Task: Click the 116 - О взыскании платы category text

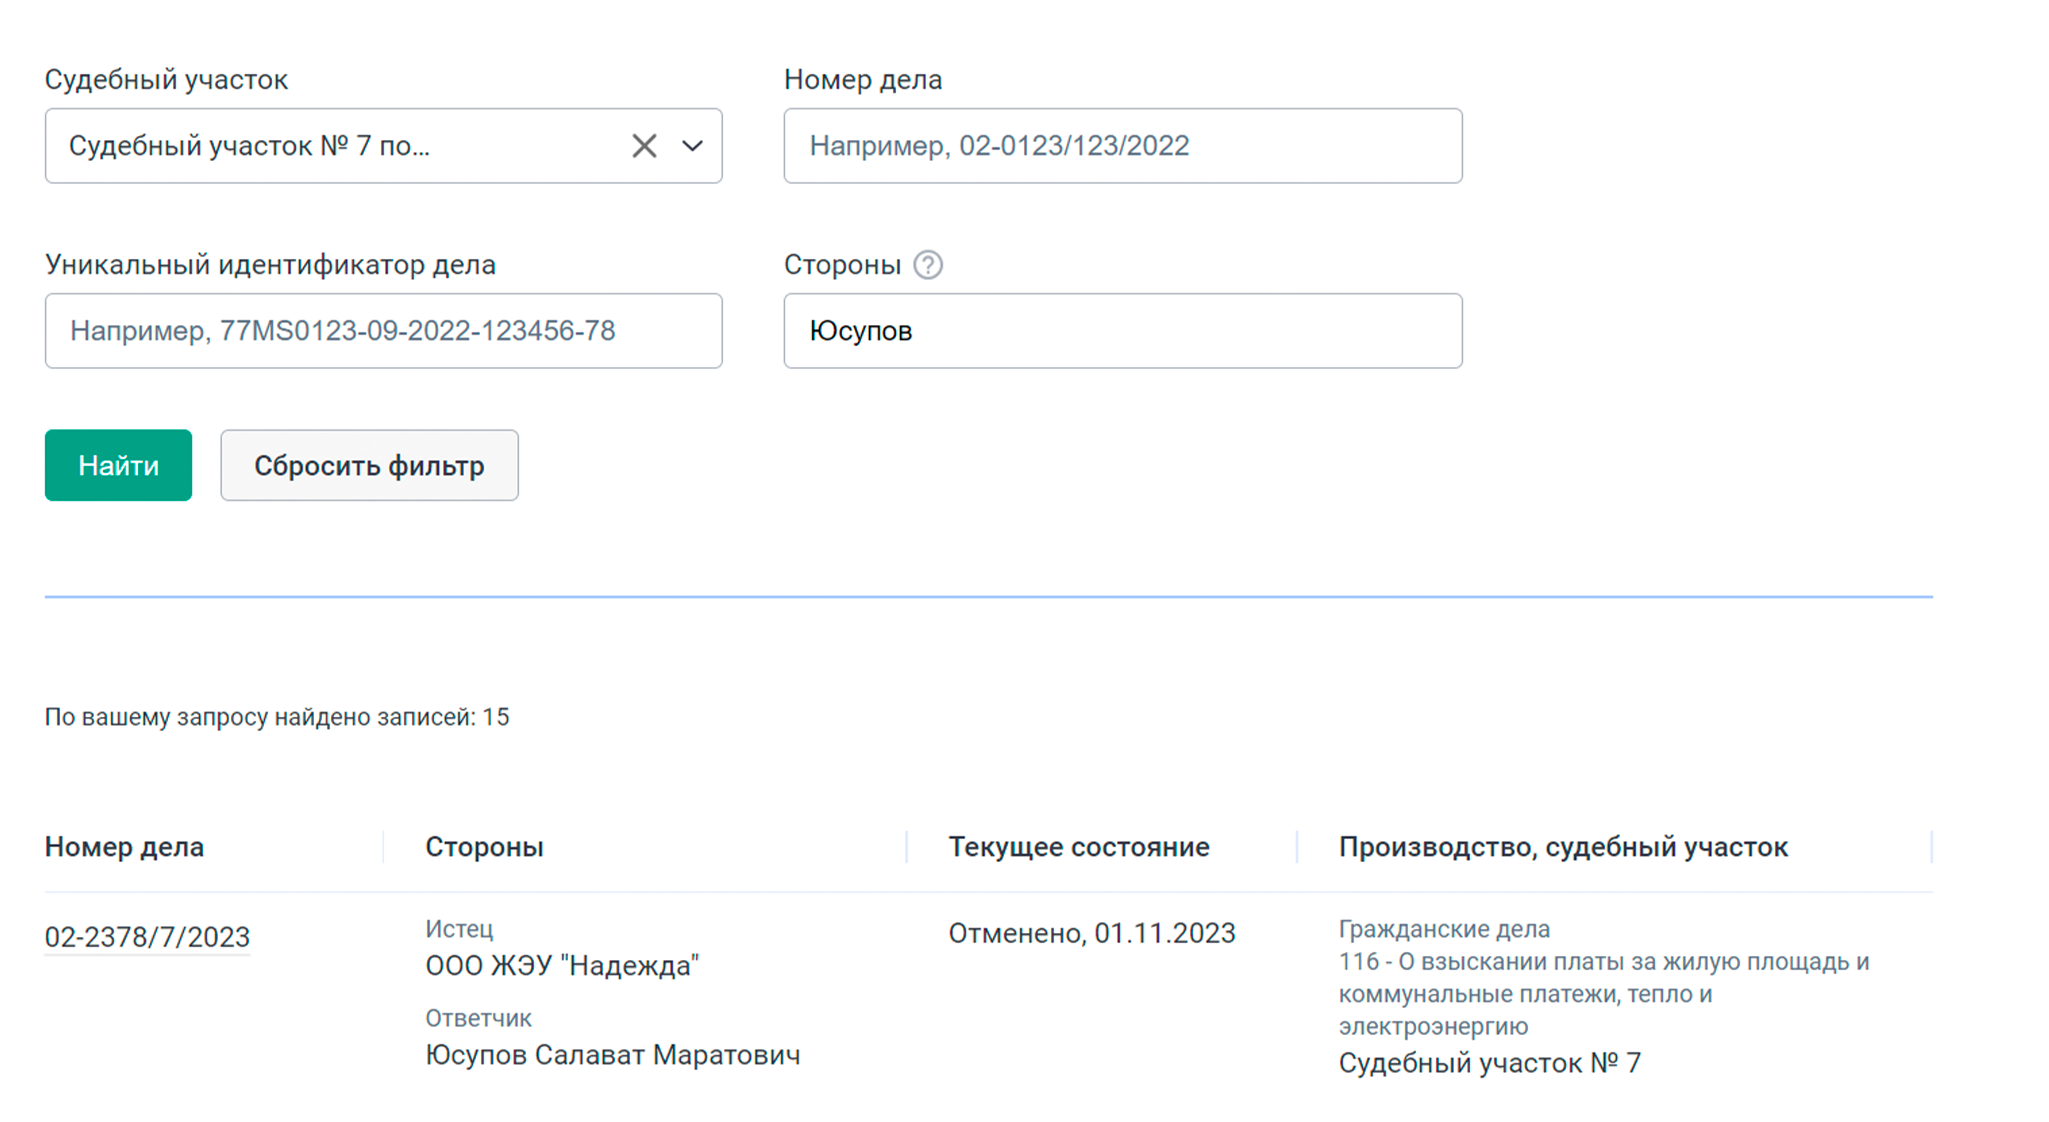Action: 1604,994
